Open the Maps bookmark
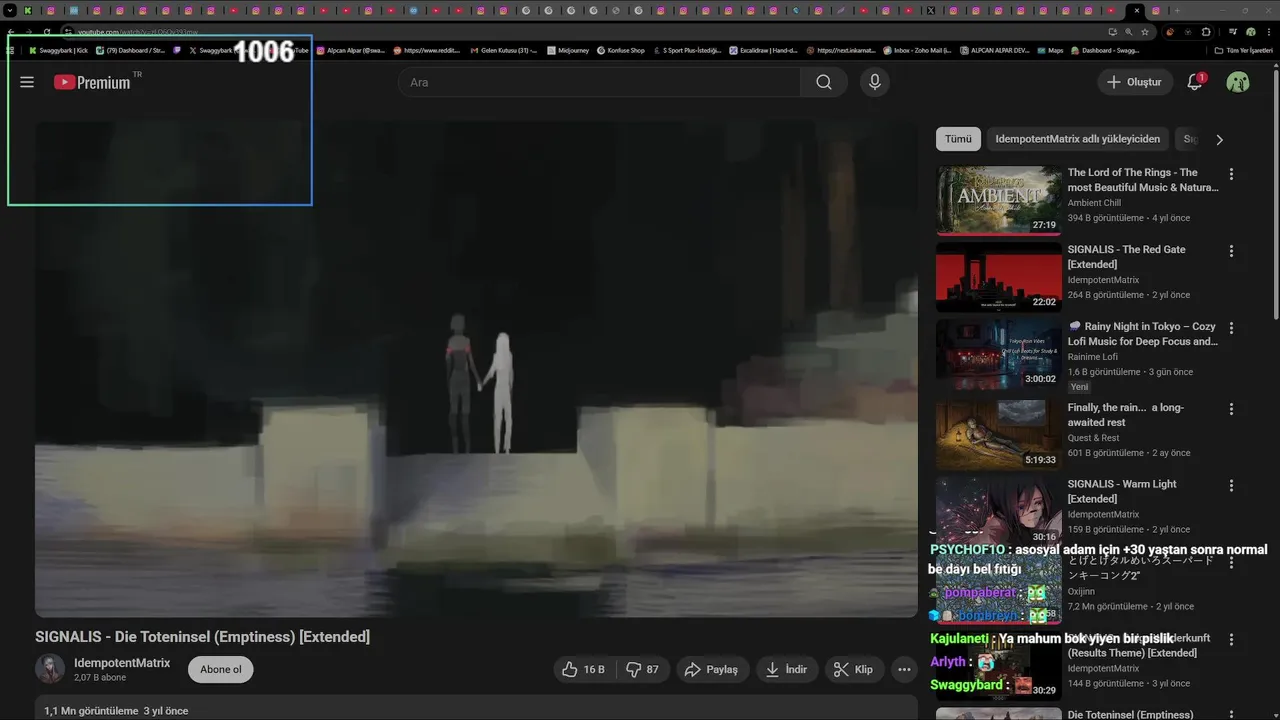Screen dimensions: 1280x720 [x=1050, y=50]
